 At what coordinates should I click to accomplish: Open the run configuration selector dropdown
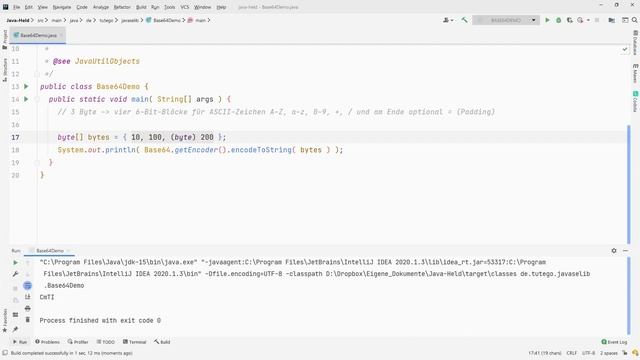[506, 20]
